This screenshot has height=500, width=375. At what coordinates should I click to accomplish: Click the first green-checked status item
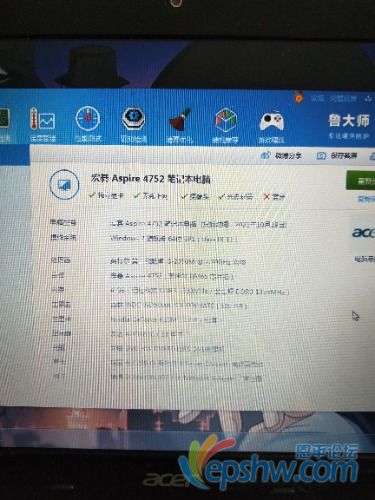click(107, 196)
